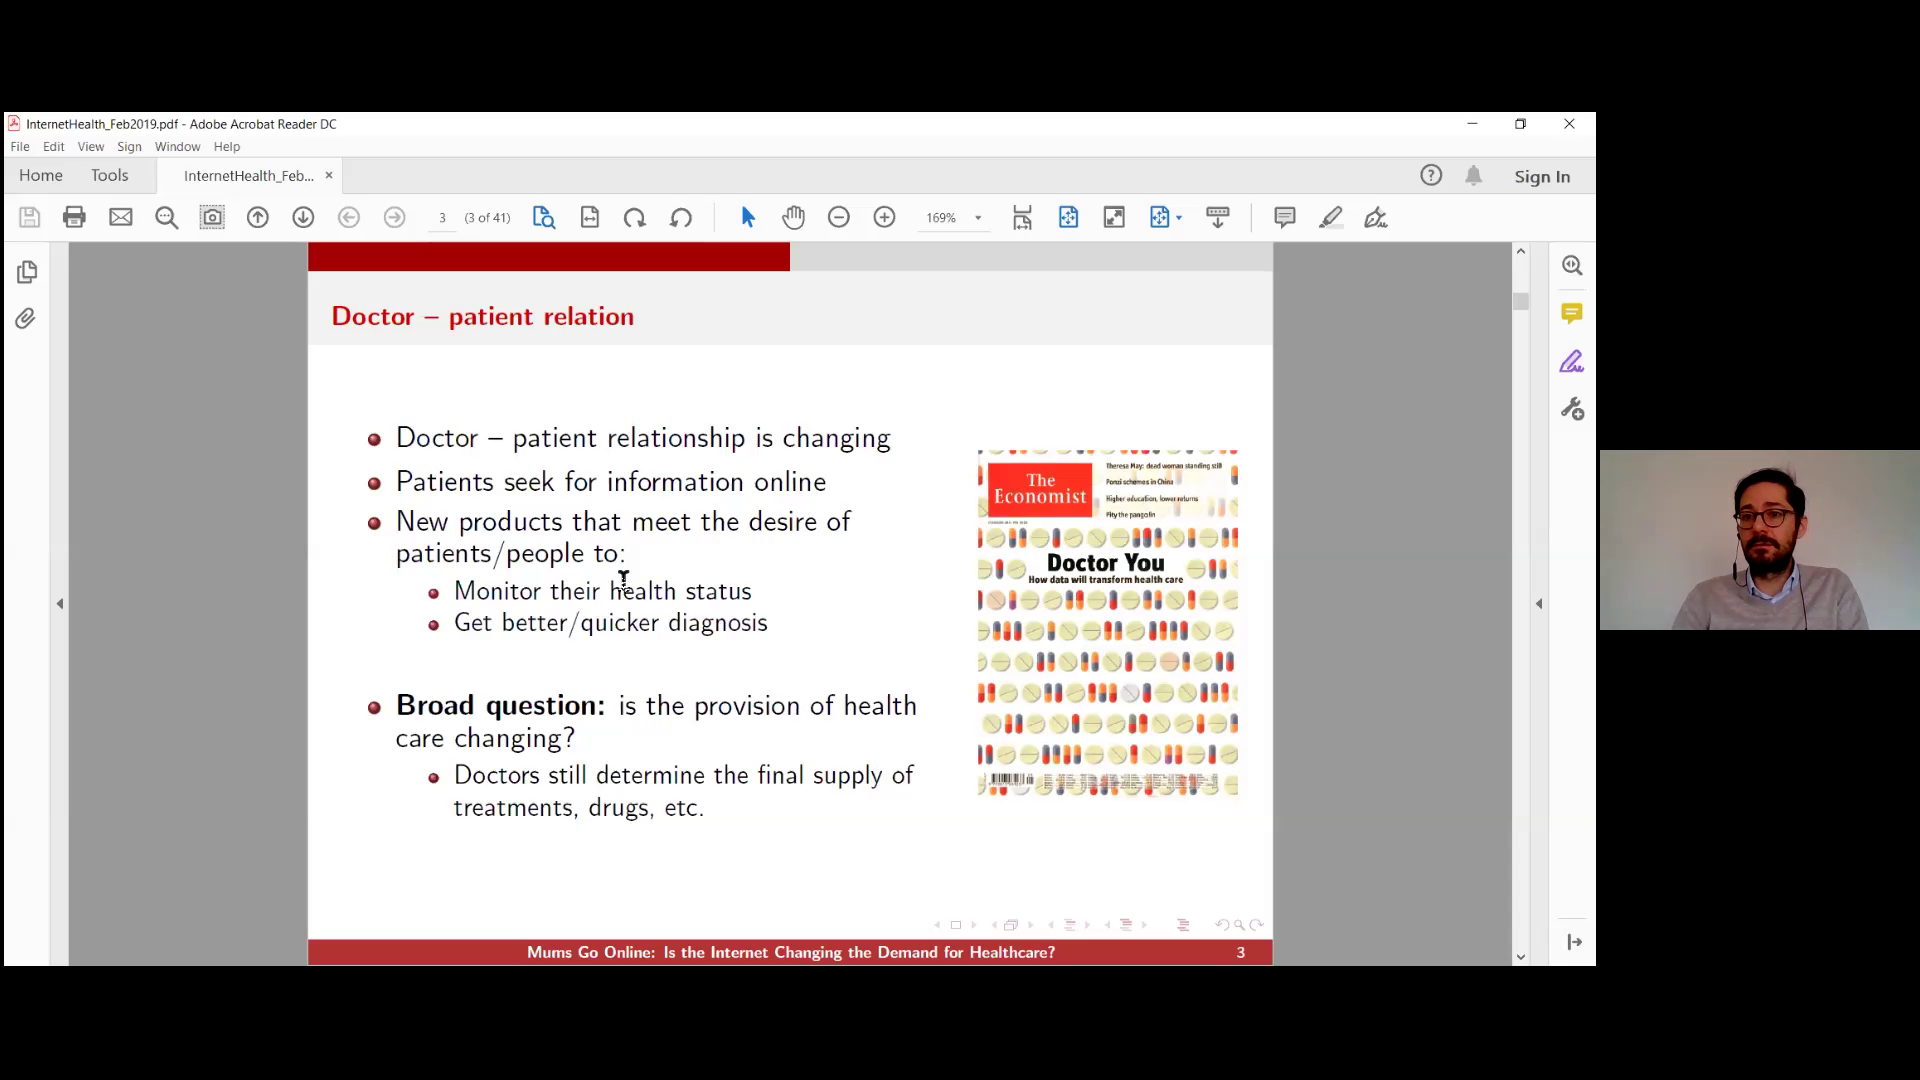
Task: Expand the page fit options dropdown arrow
Action: (x=1179, y=218)
